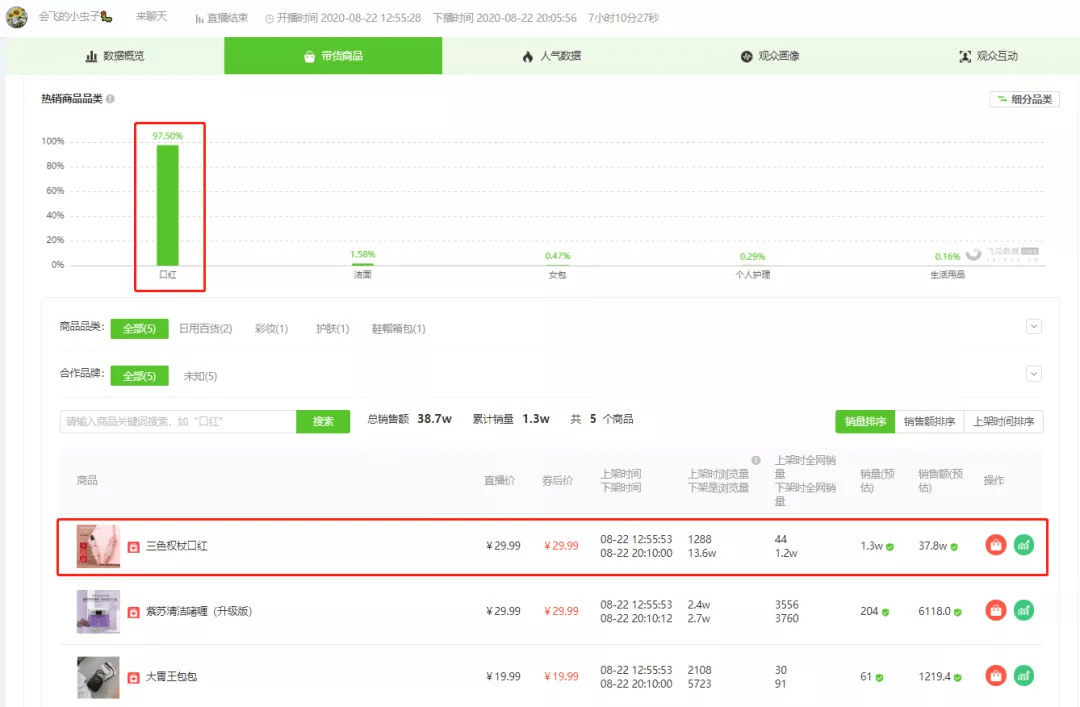Click red shopping bag icon for 紫苏清洁啫喱
The width and height of the screenshot is (1080, 707).
[x=995, y=611]
